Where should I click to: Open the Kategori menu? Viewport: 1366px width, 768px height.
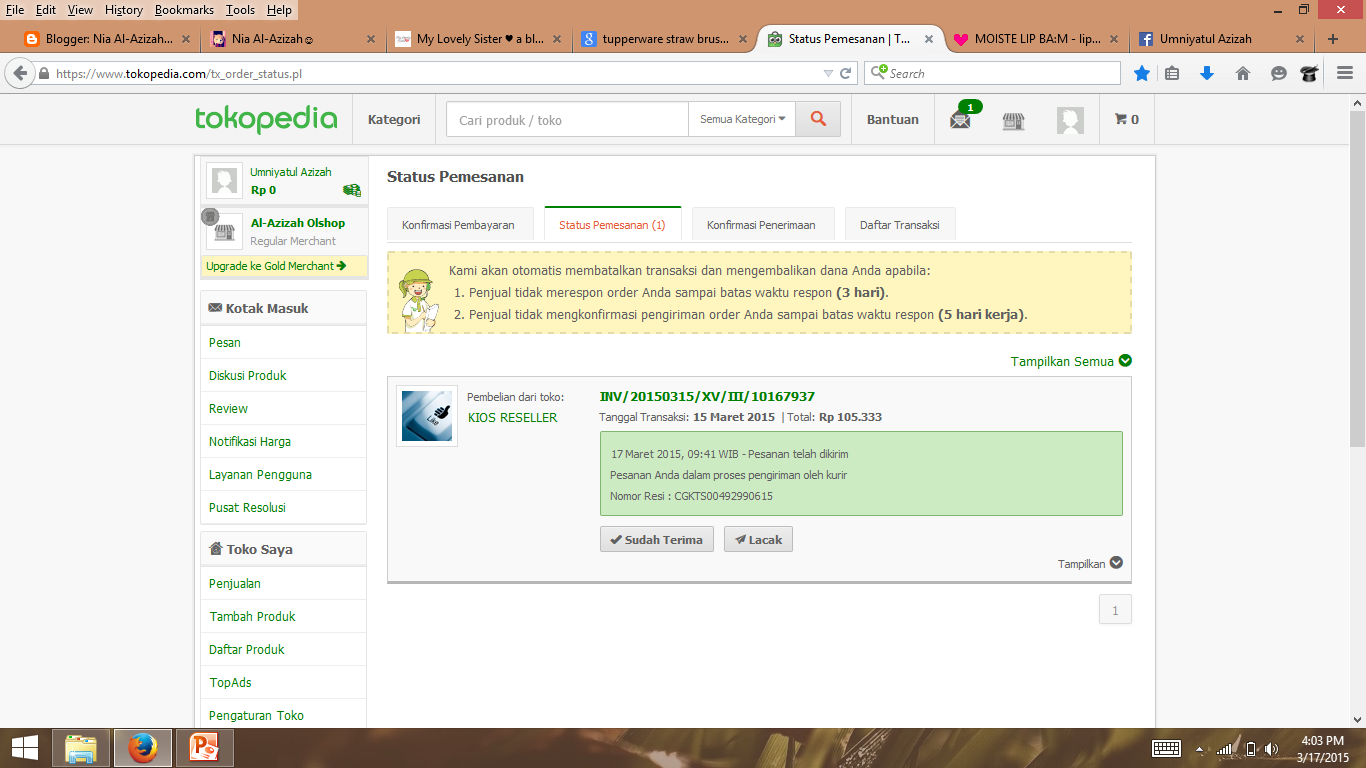[394, 119]
